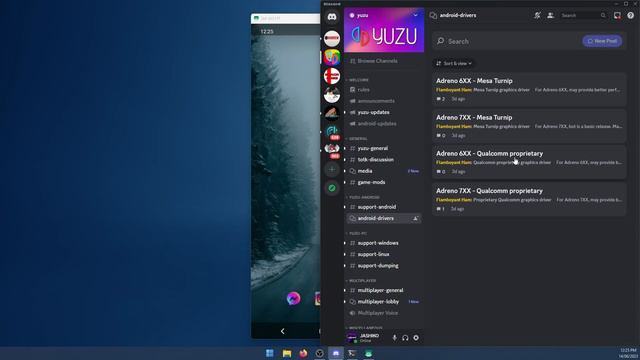
Task: Open the Sort & view dropdown
Action: pos(453,63)
